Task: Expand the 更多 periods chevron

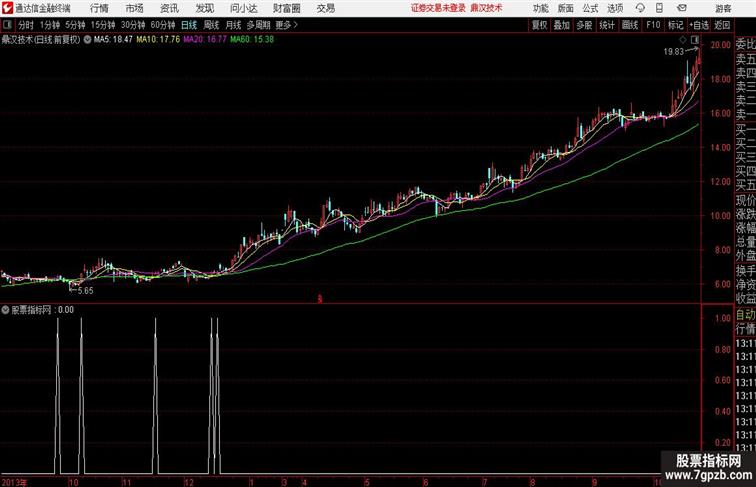Action: (x=296, y=25)
